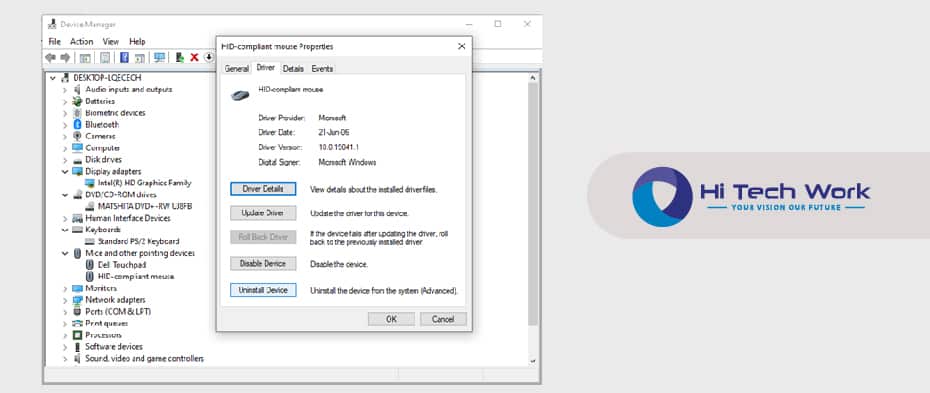The image size is (930, 393).
Task: Click the down-arrow Disable device toolbar icon
Action: pos(209,57)
